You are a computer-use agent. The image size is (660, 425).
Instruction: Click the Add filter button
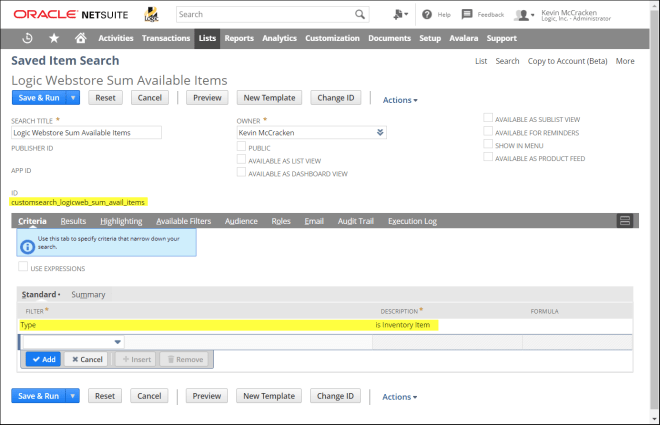pyautogui.click(x=44, y=359)
